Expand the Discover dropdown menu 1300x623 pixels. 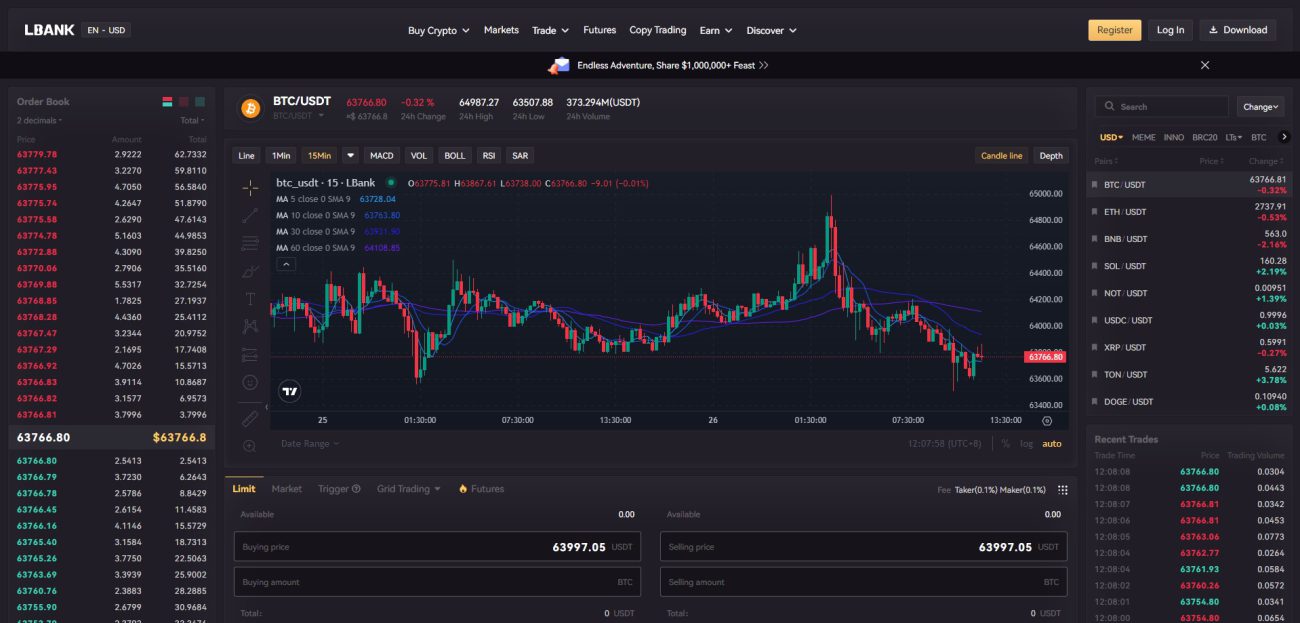pos(771,31)
